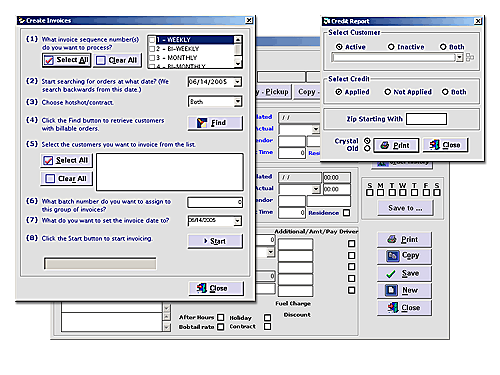Select Active customer radio button
Image resolution: width=500 pixels, height=375 pixels.
(x=339, y=47)
